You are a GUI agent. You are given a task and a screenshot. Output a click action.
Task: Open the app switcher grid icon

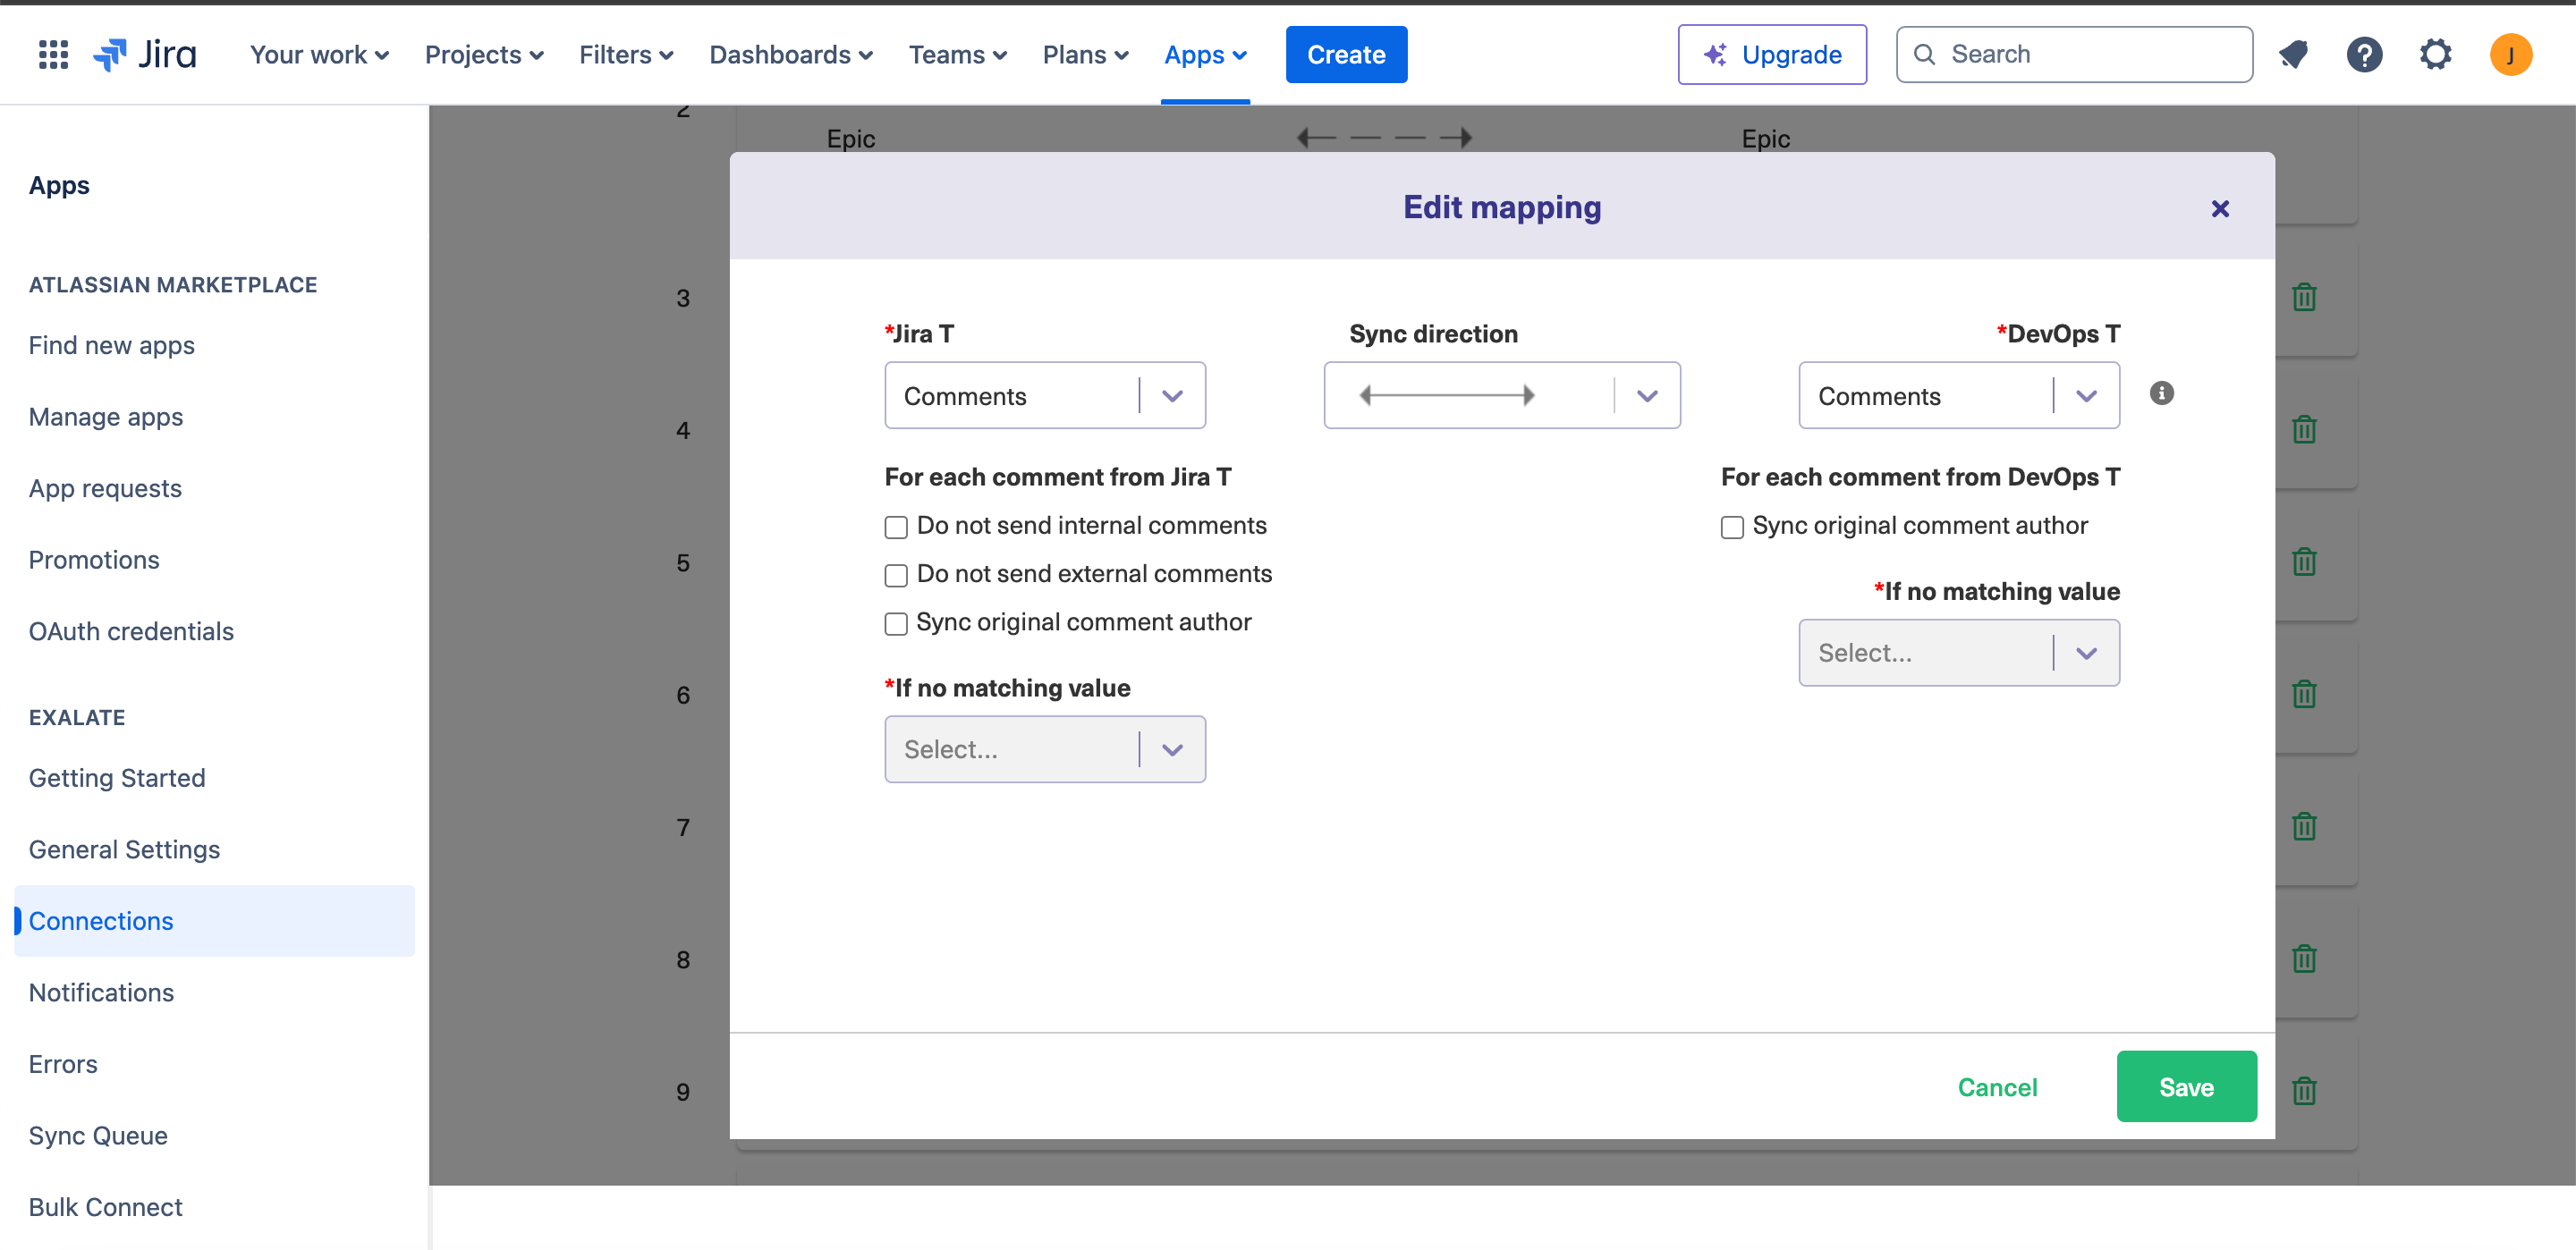[x=53, y=54]
